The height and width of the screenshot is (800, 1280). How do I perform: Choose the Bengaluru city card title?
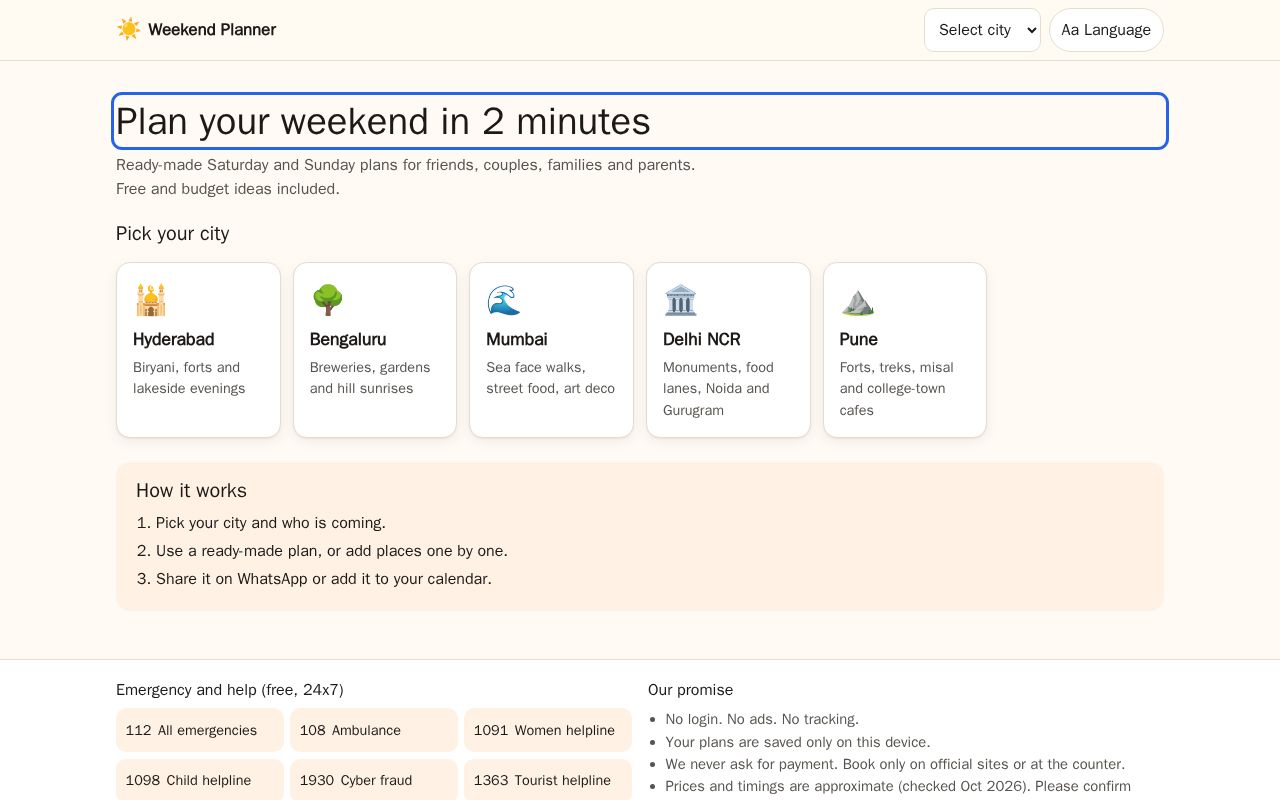348,340
